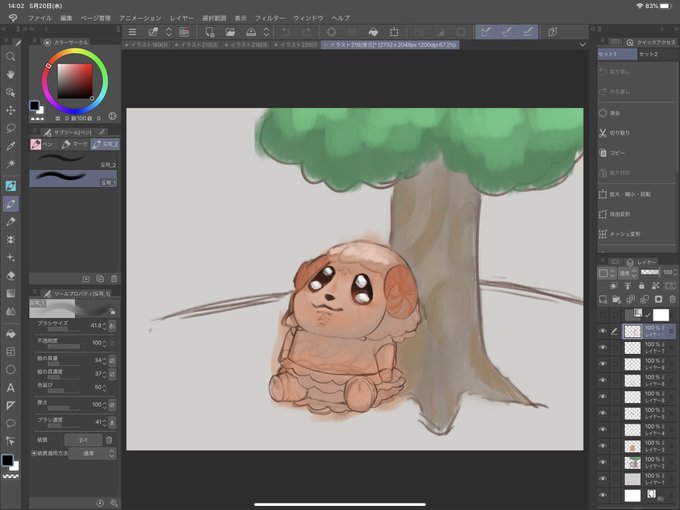The height and width of the screenshot is (510, 680).
Task: Hide レイヤー4 using its eye icon
Action: [x=602, y=430]
